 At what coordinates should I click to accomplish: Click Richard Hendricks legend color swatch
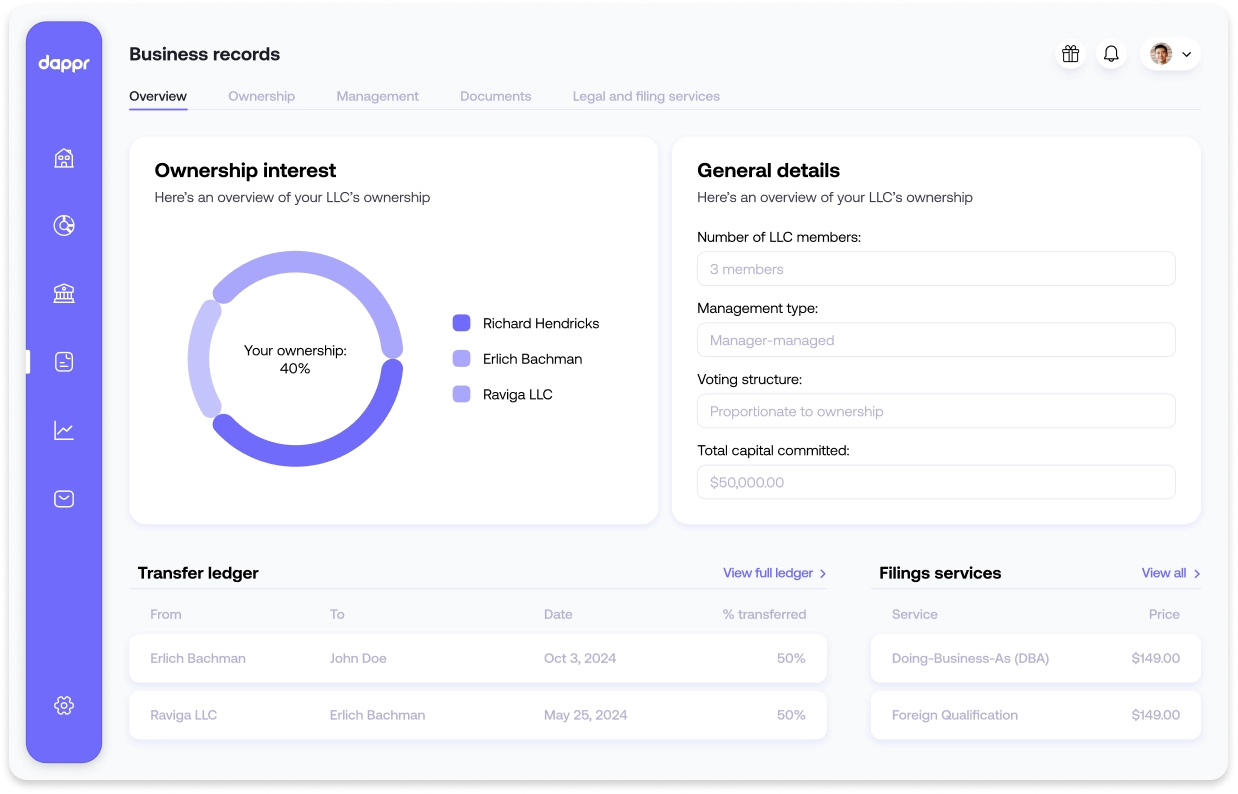point(461,323)
